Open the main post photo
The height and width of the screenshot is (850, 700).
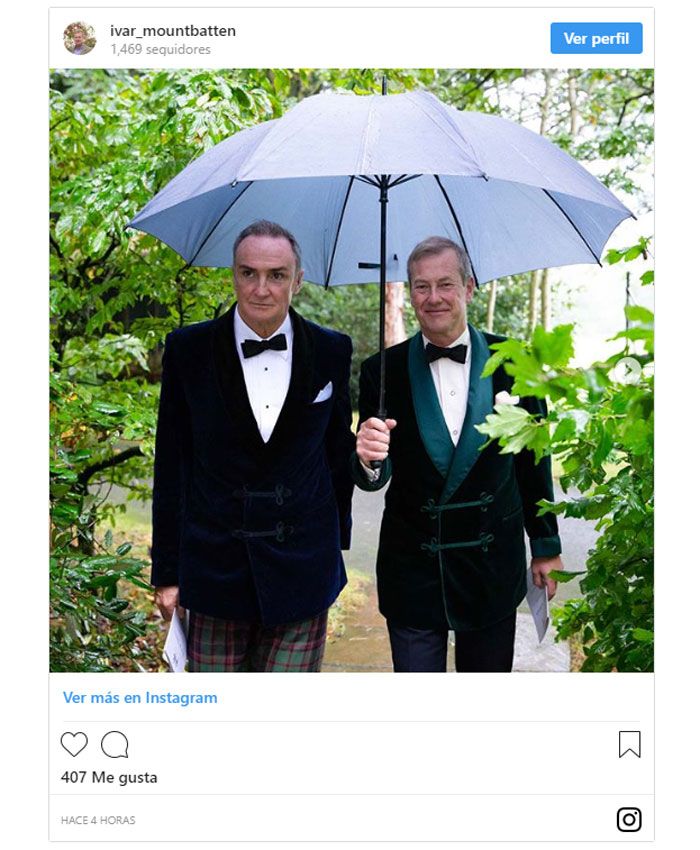click(351, 370)
